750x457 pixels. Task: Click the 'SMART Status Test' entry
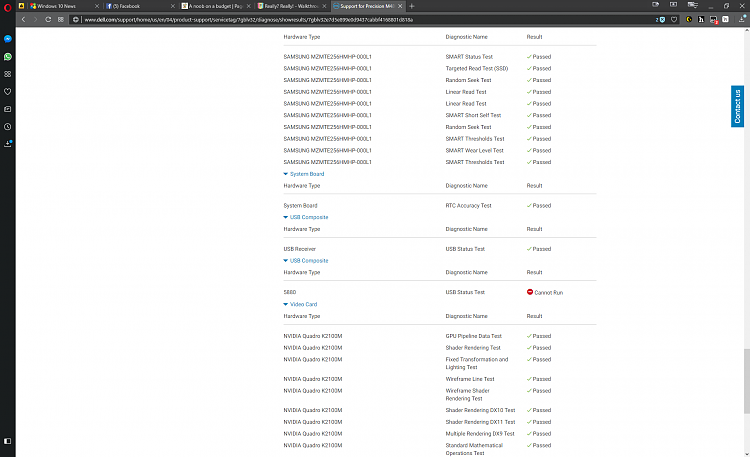[469, 56]
